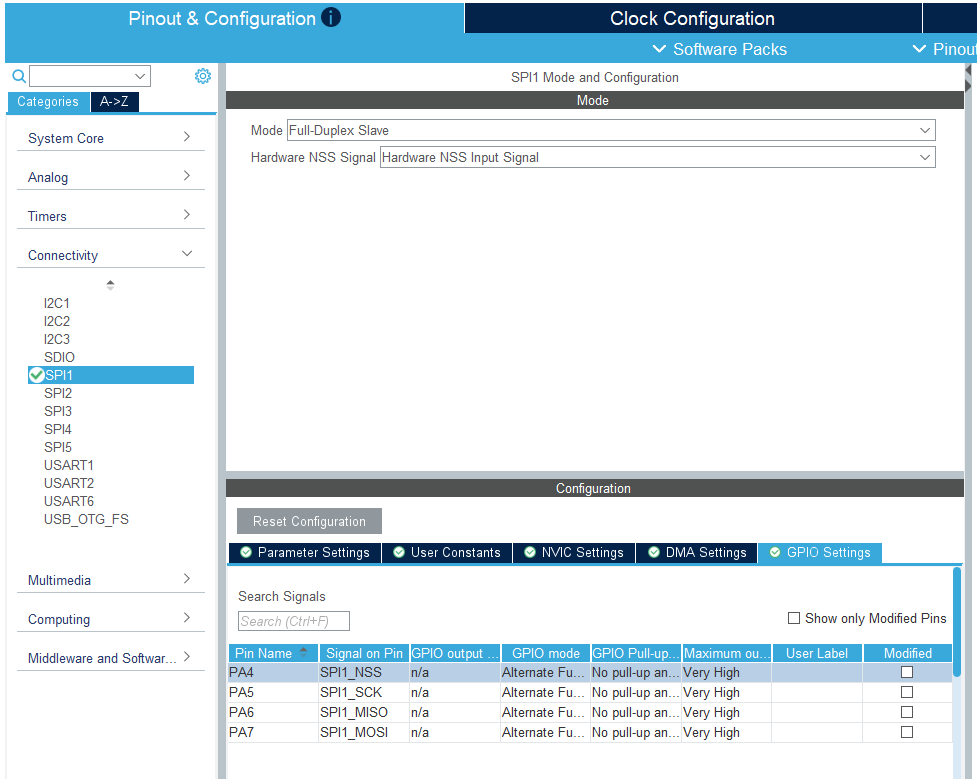Select USART2 peripheral
977x779 pixels.
pos(69,484)
